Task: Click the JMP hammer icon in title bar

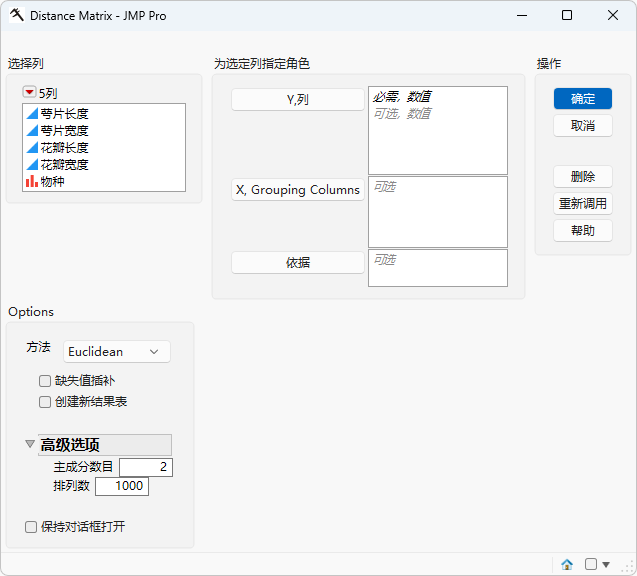Action: point(17,15)
